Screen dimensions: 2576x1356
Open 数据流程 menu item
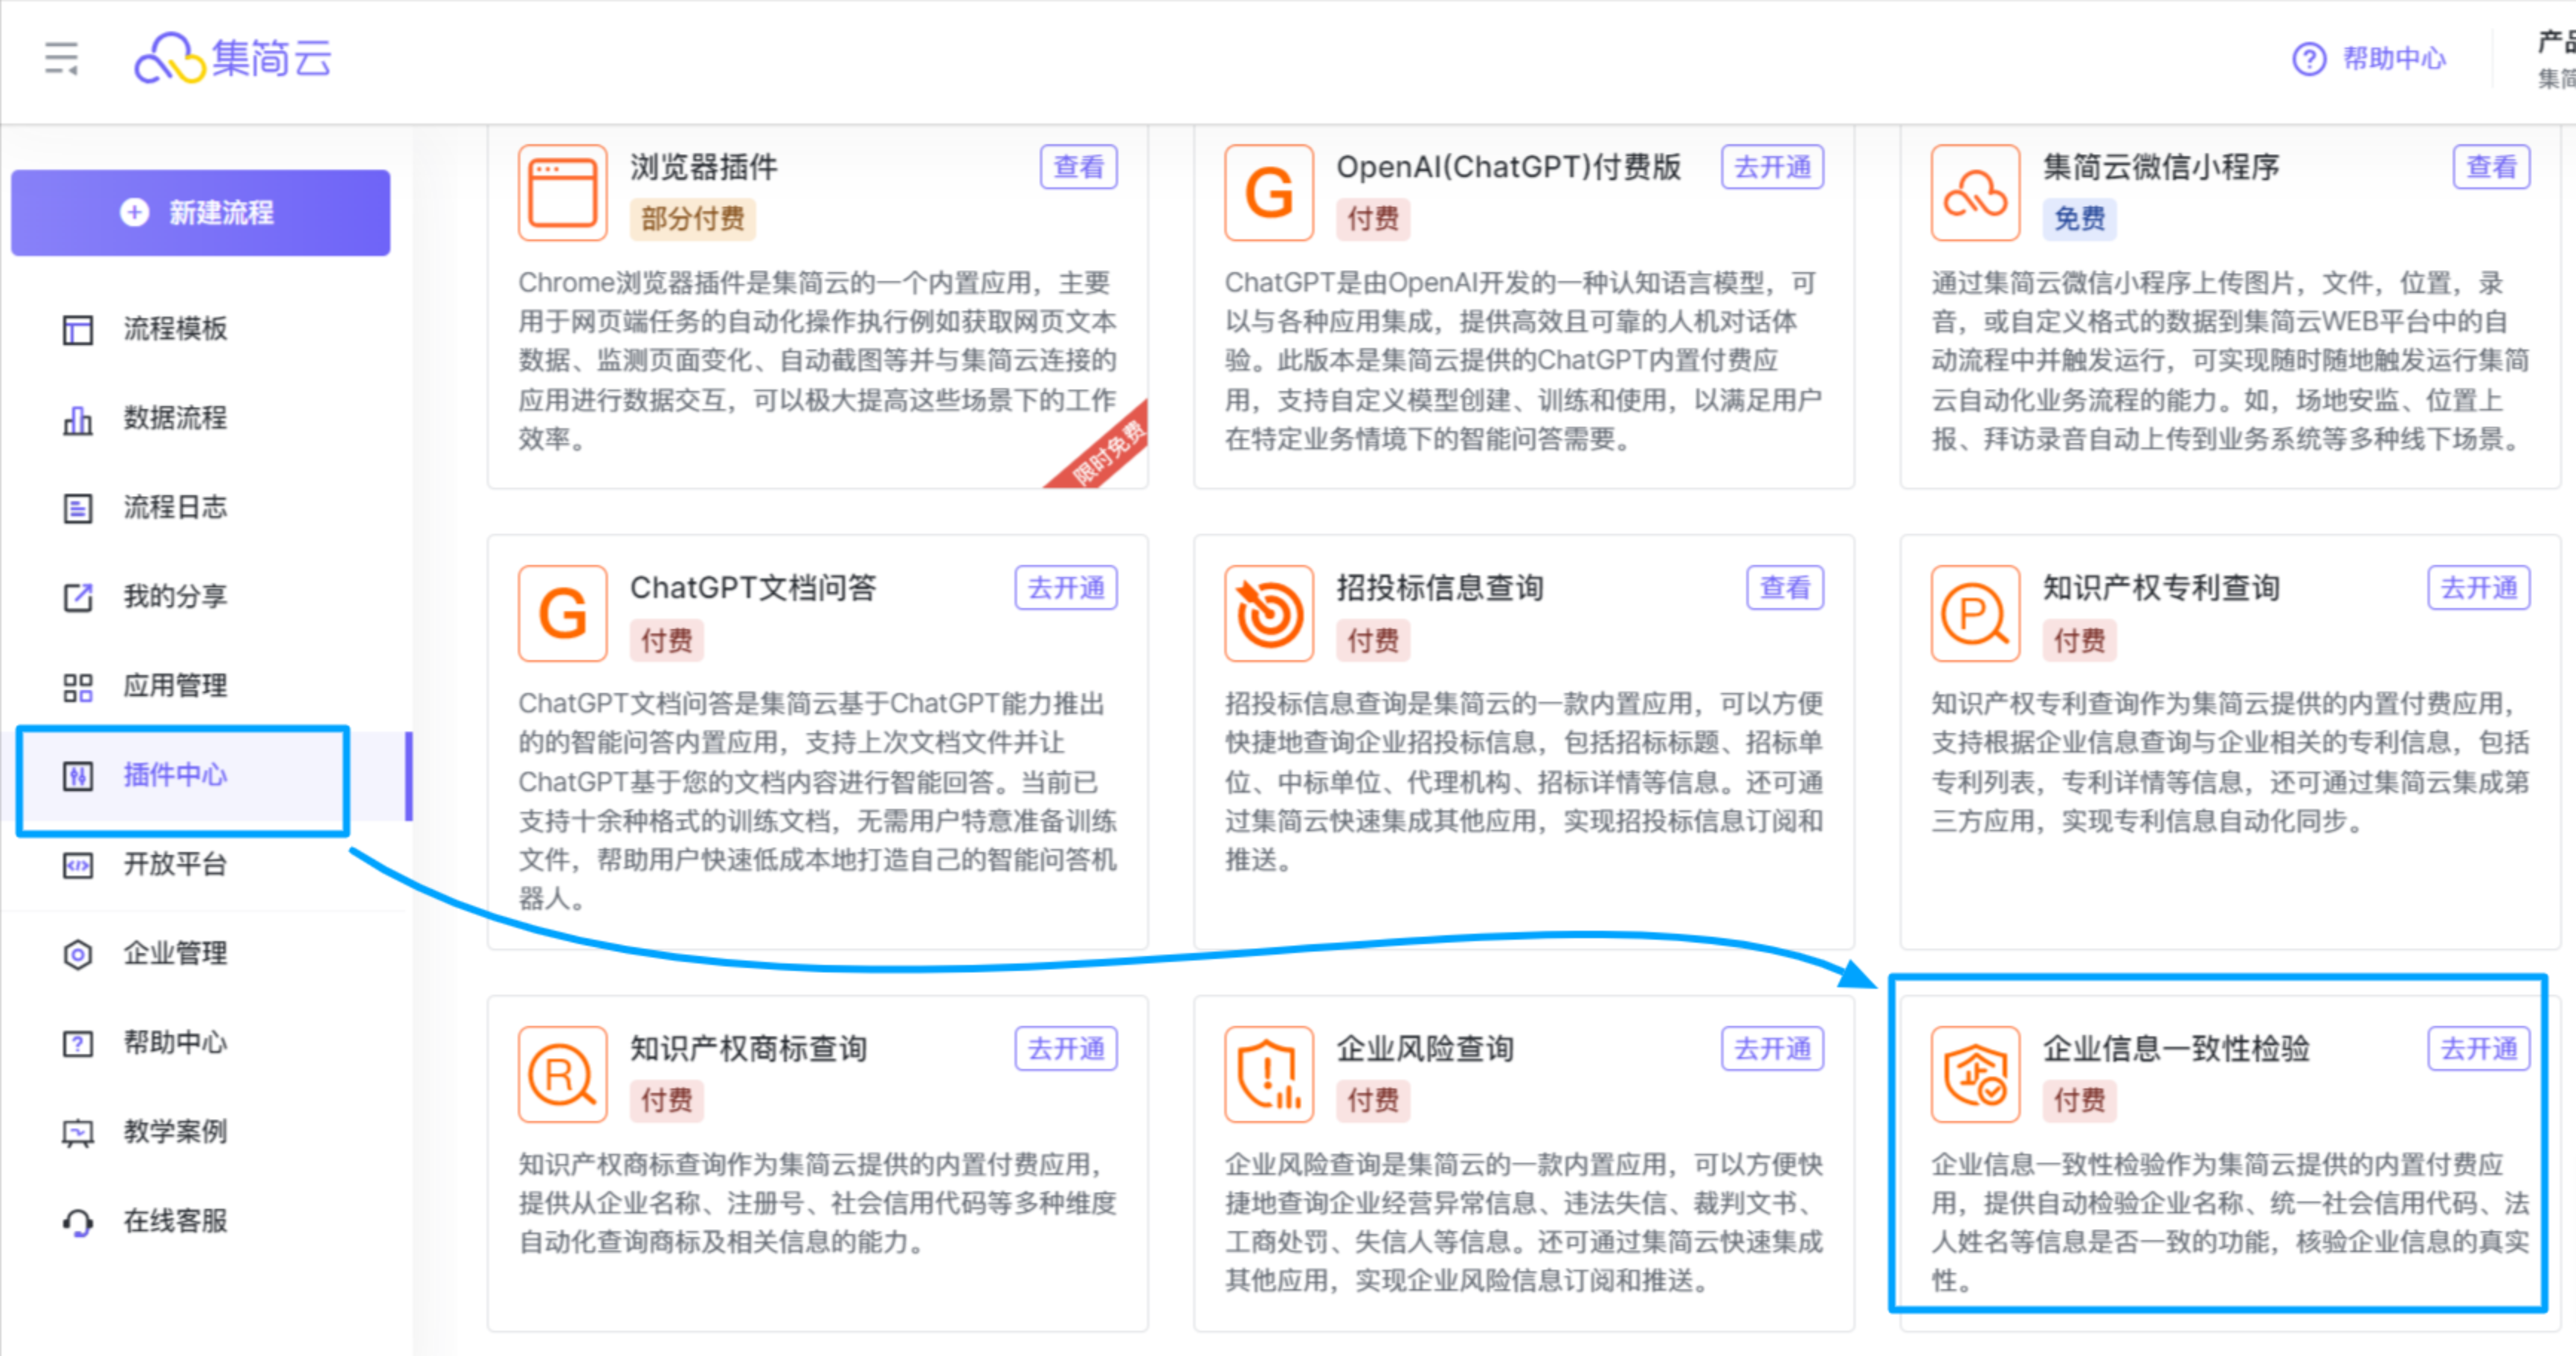[176, 418]
